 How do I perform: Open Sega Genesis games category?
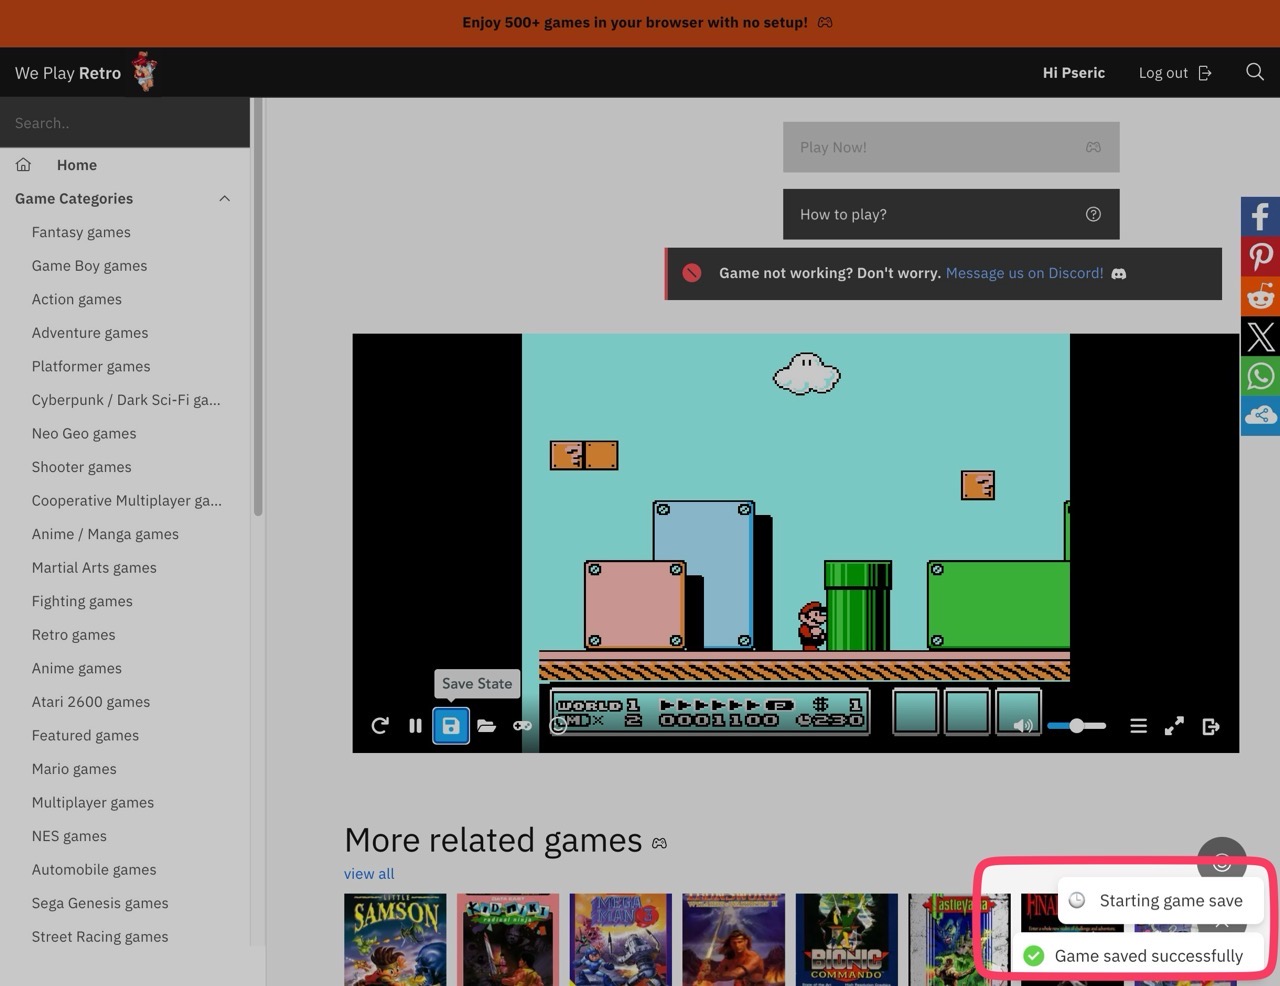pyautogui.click(x=100, y=903)
